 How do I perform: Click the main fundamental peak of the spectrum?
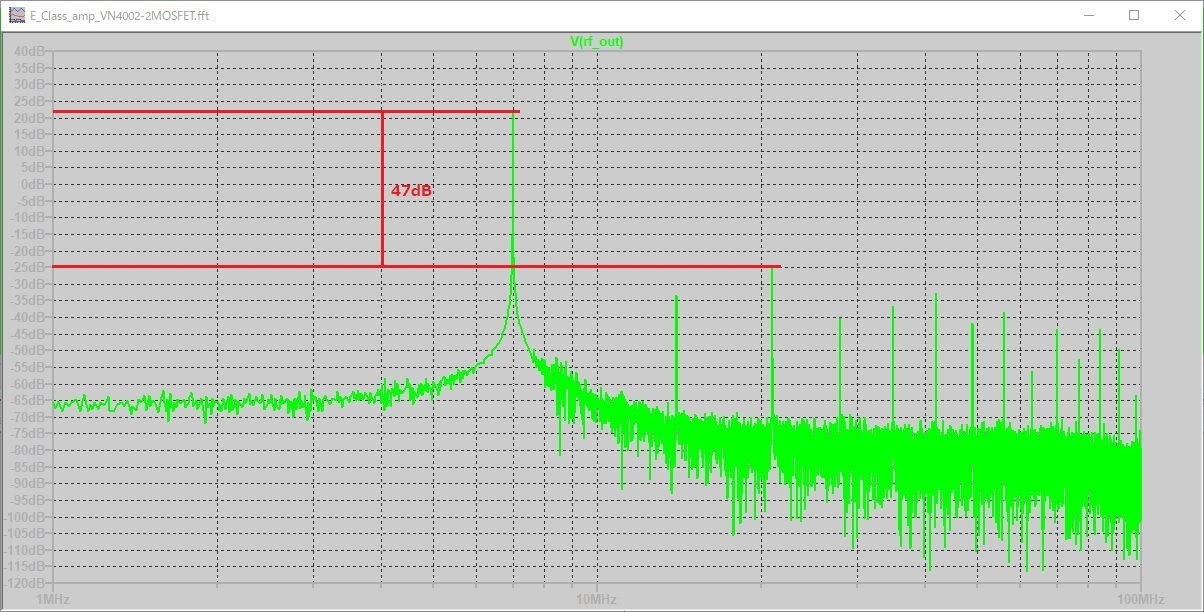pyautogui.click(x=515, y=150)
